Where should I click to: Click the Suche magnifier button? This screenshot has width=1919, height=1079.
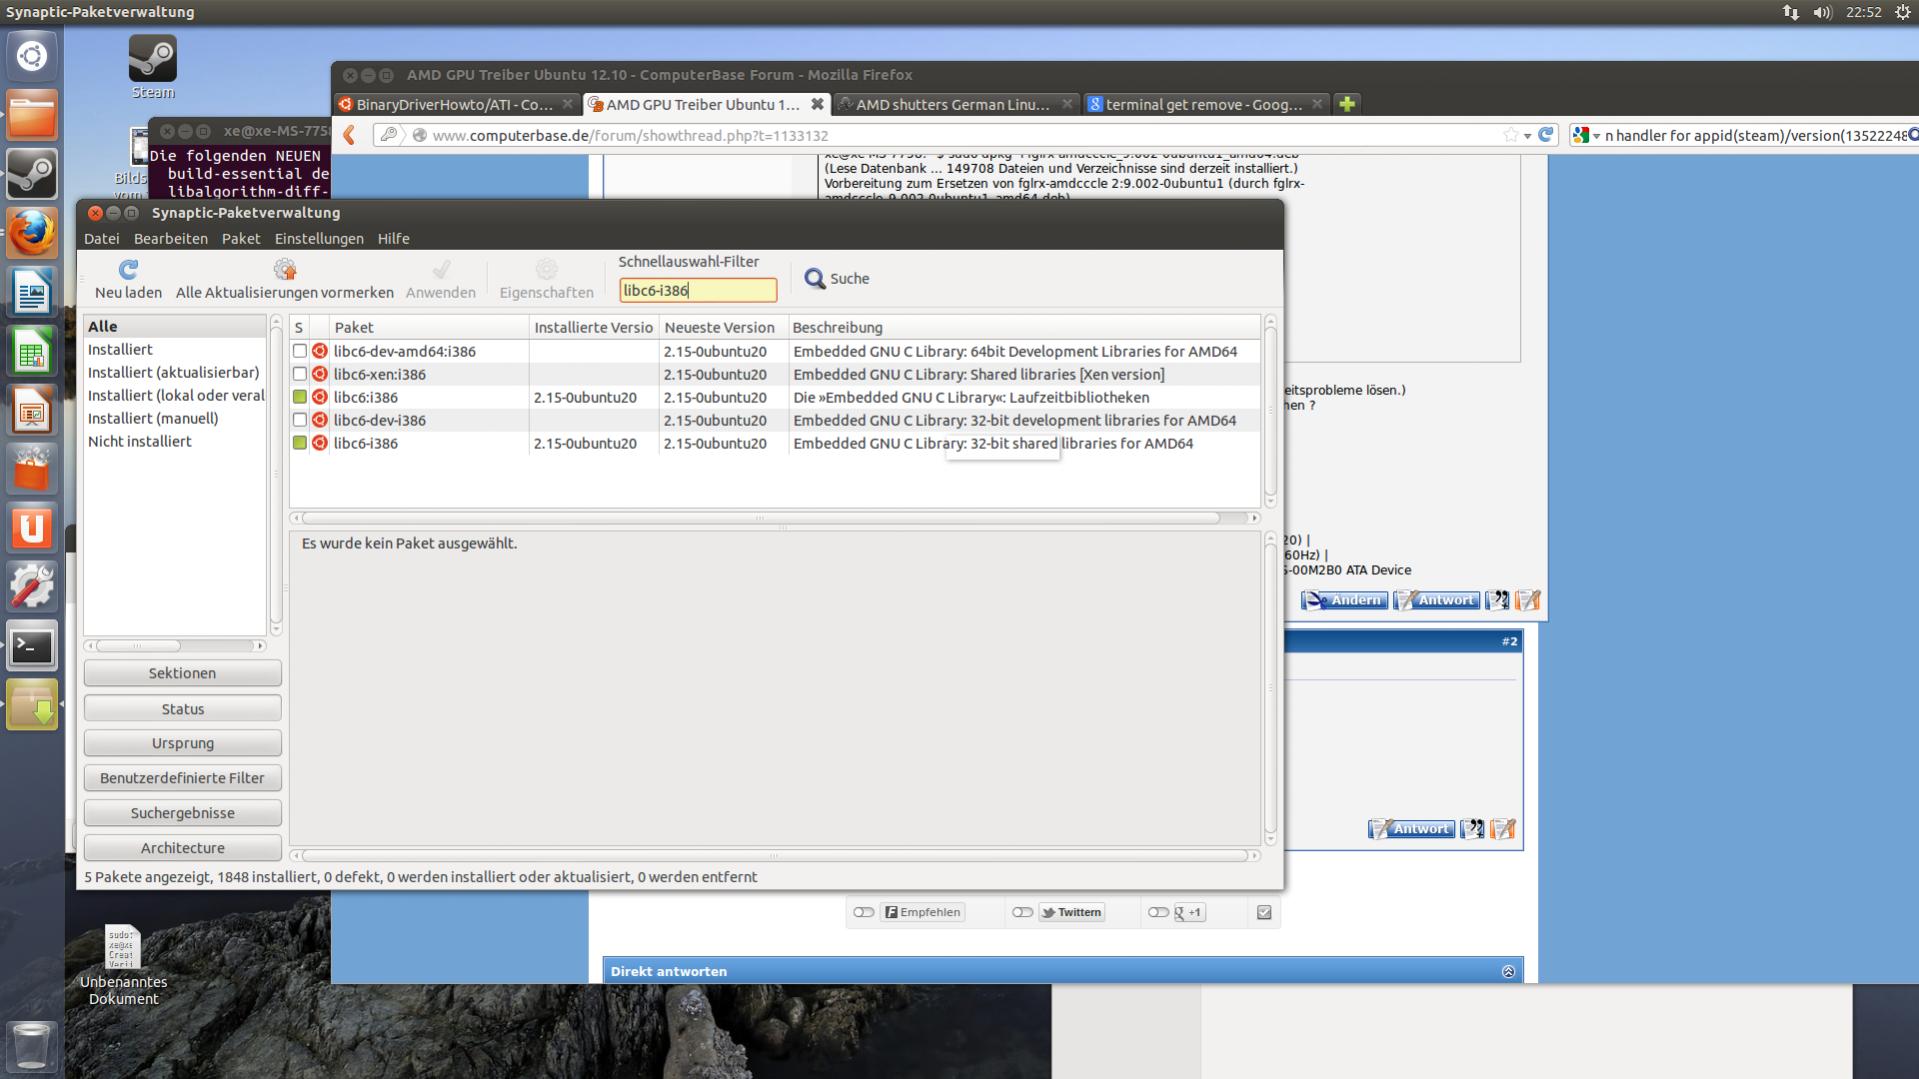[836, 278]
